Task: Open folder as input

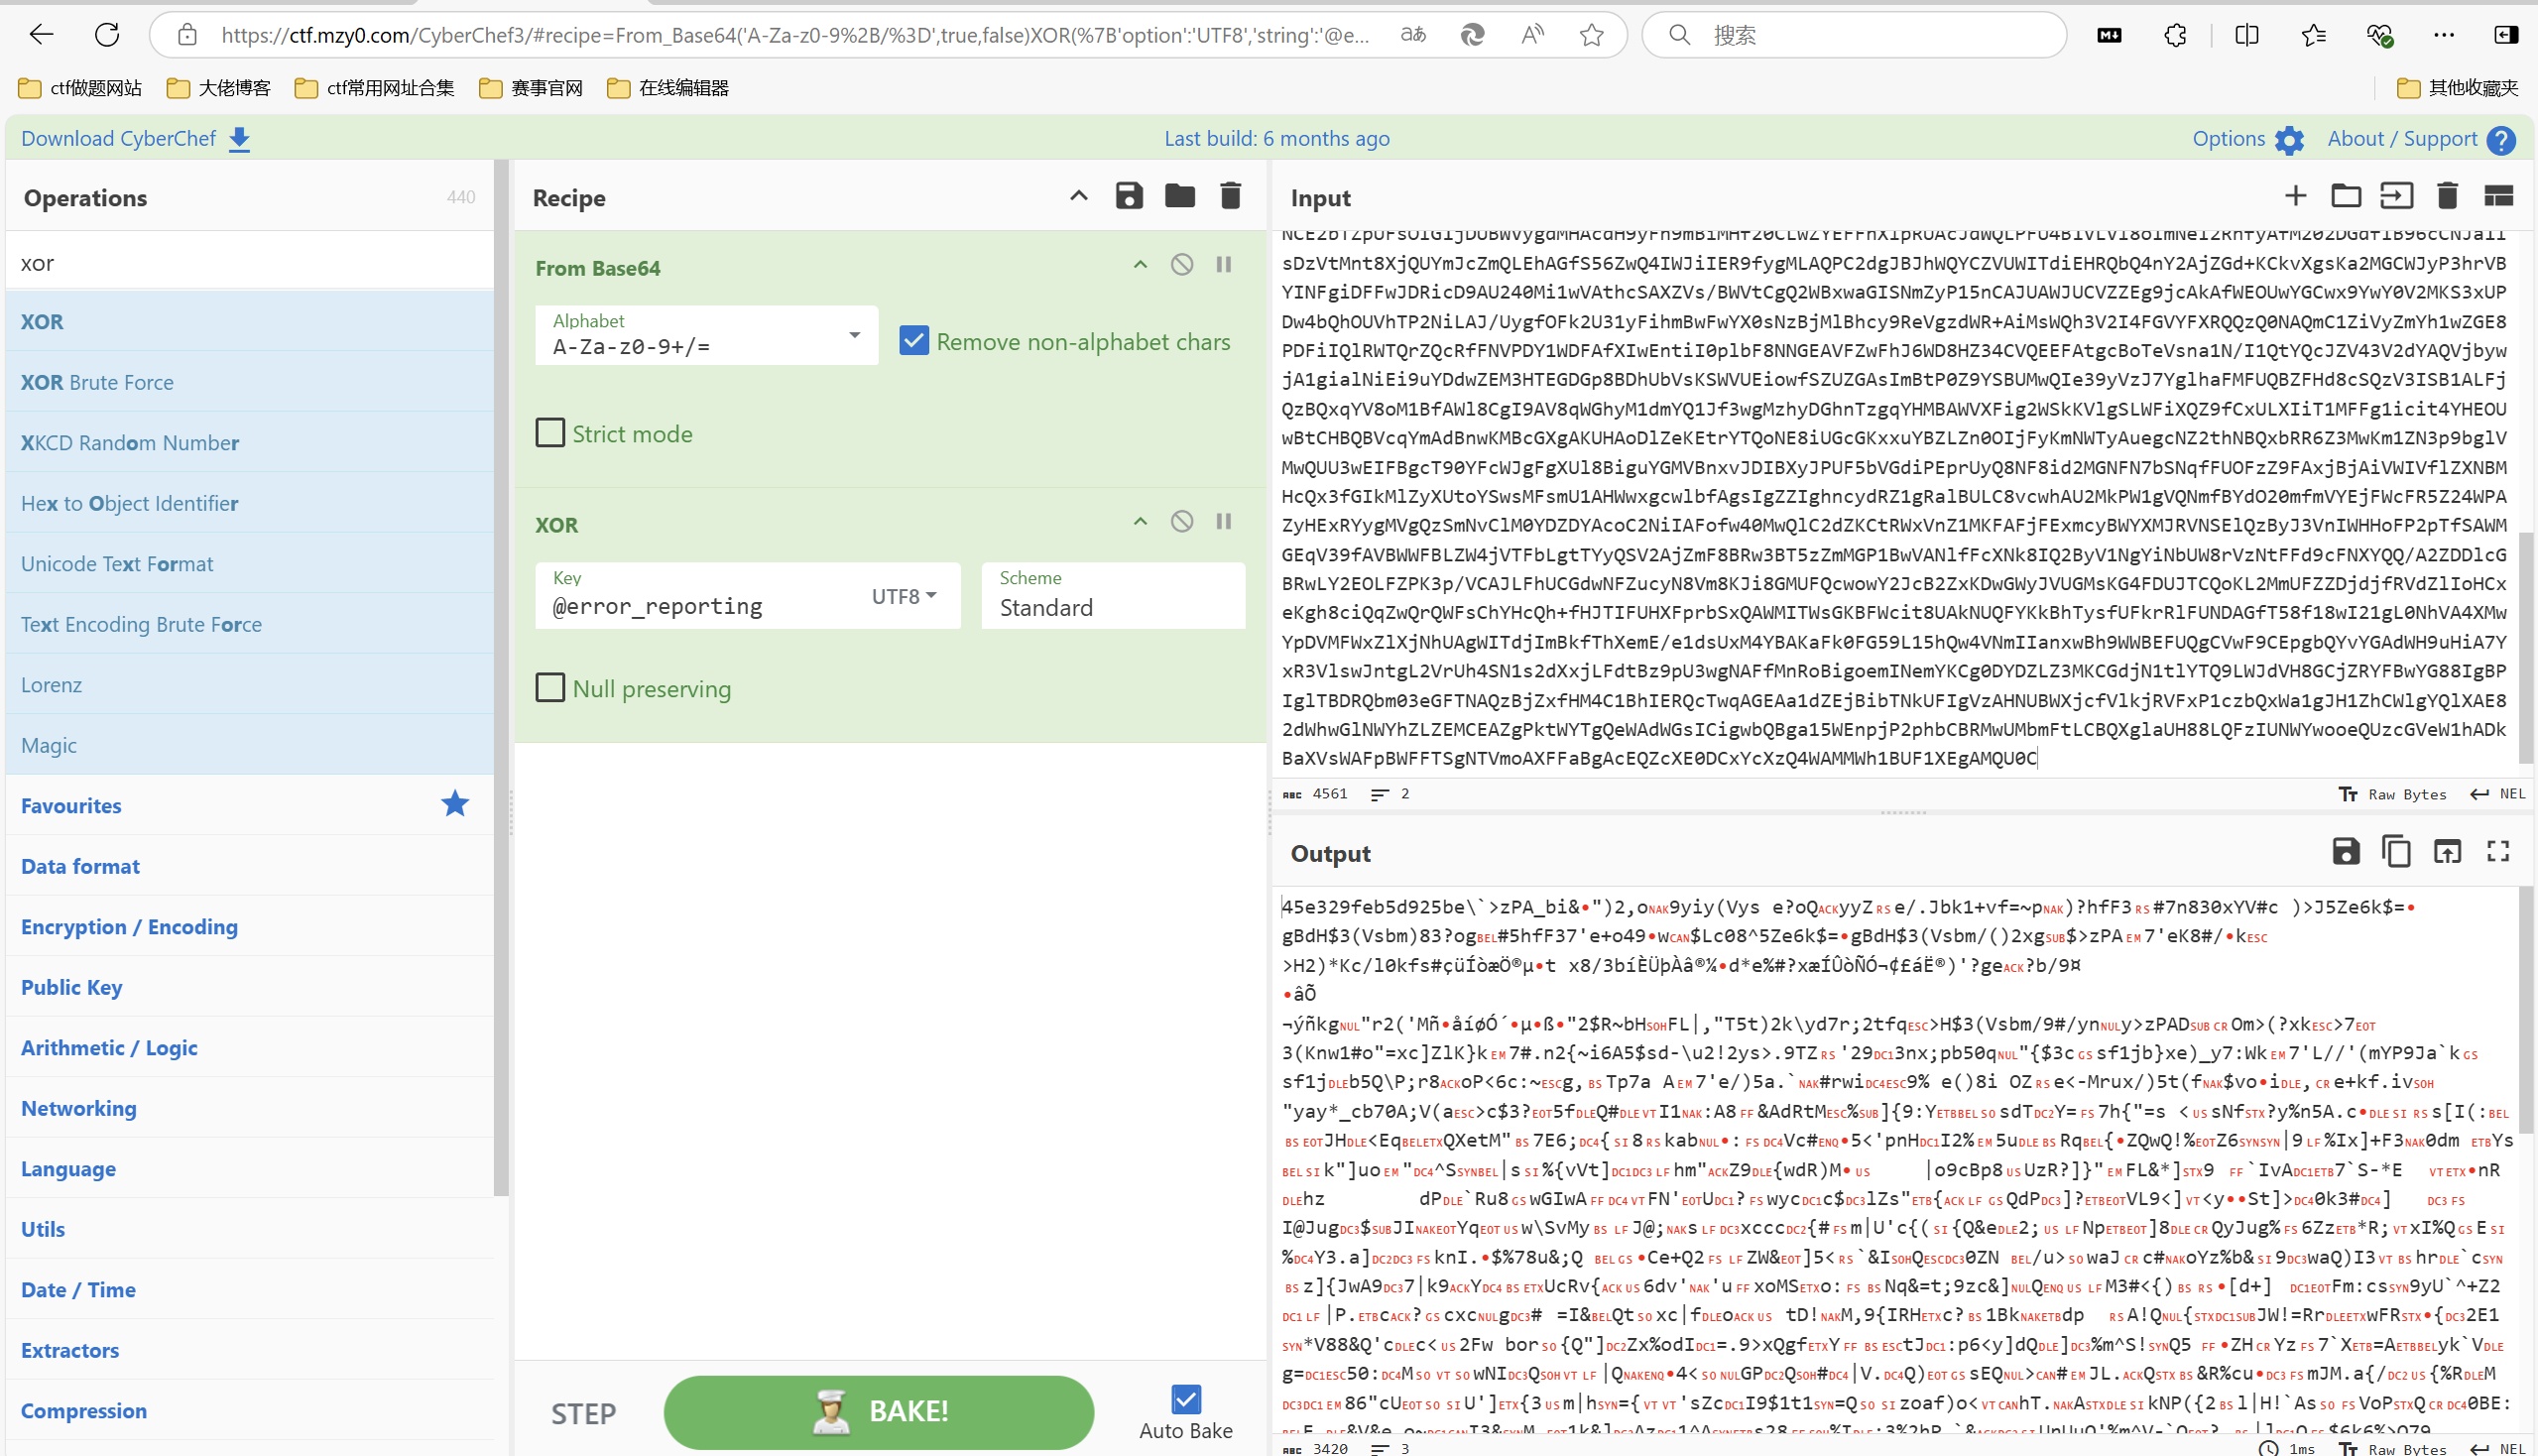Action: 2346,196
